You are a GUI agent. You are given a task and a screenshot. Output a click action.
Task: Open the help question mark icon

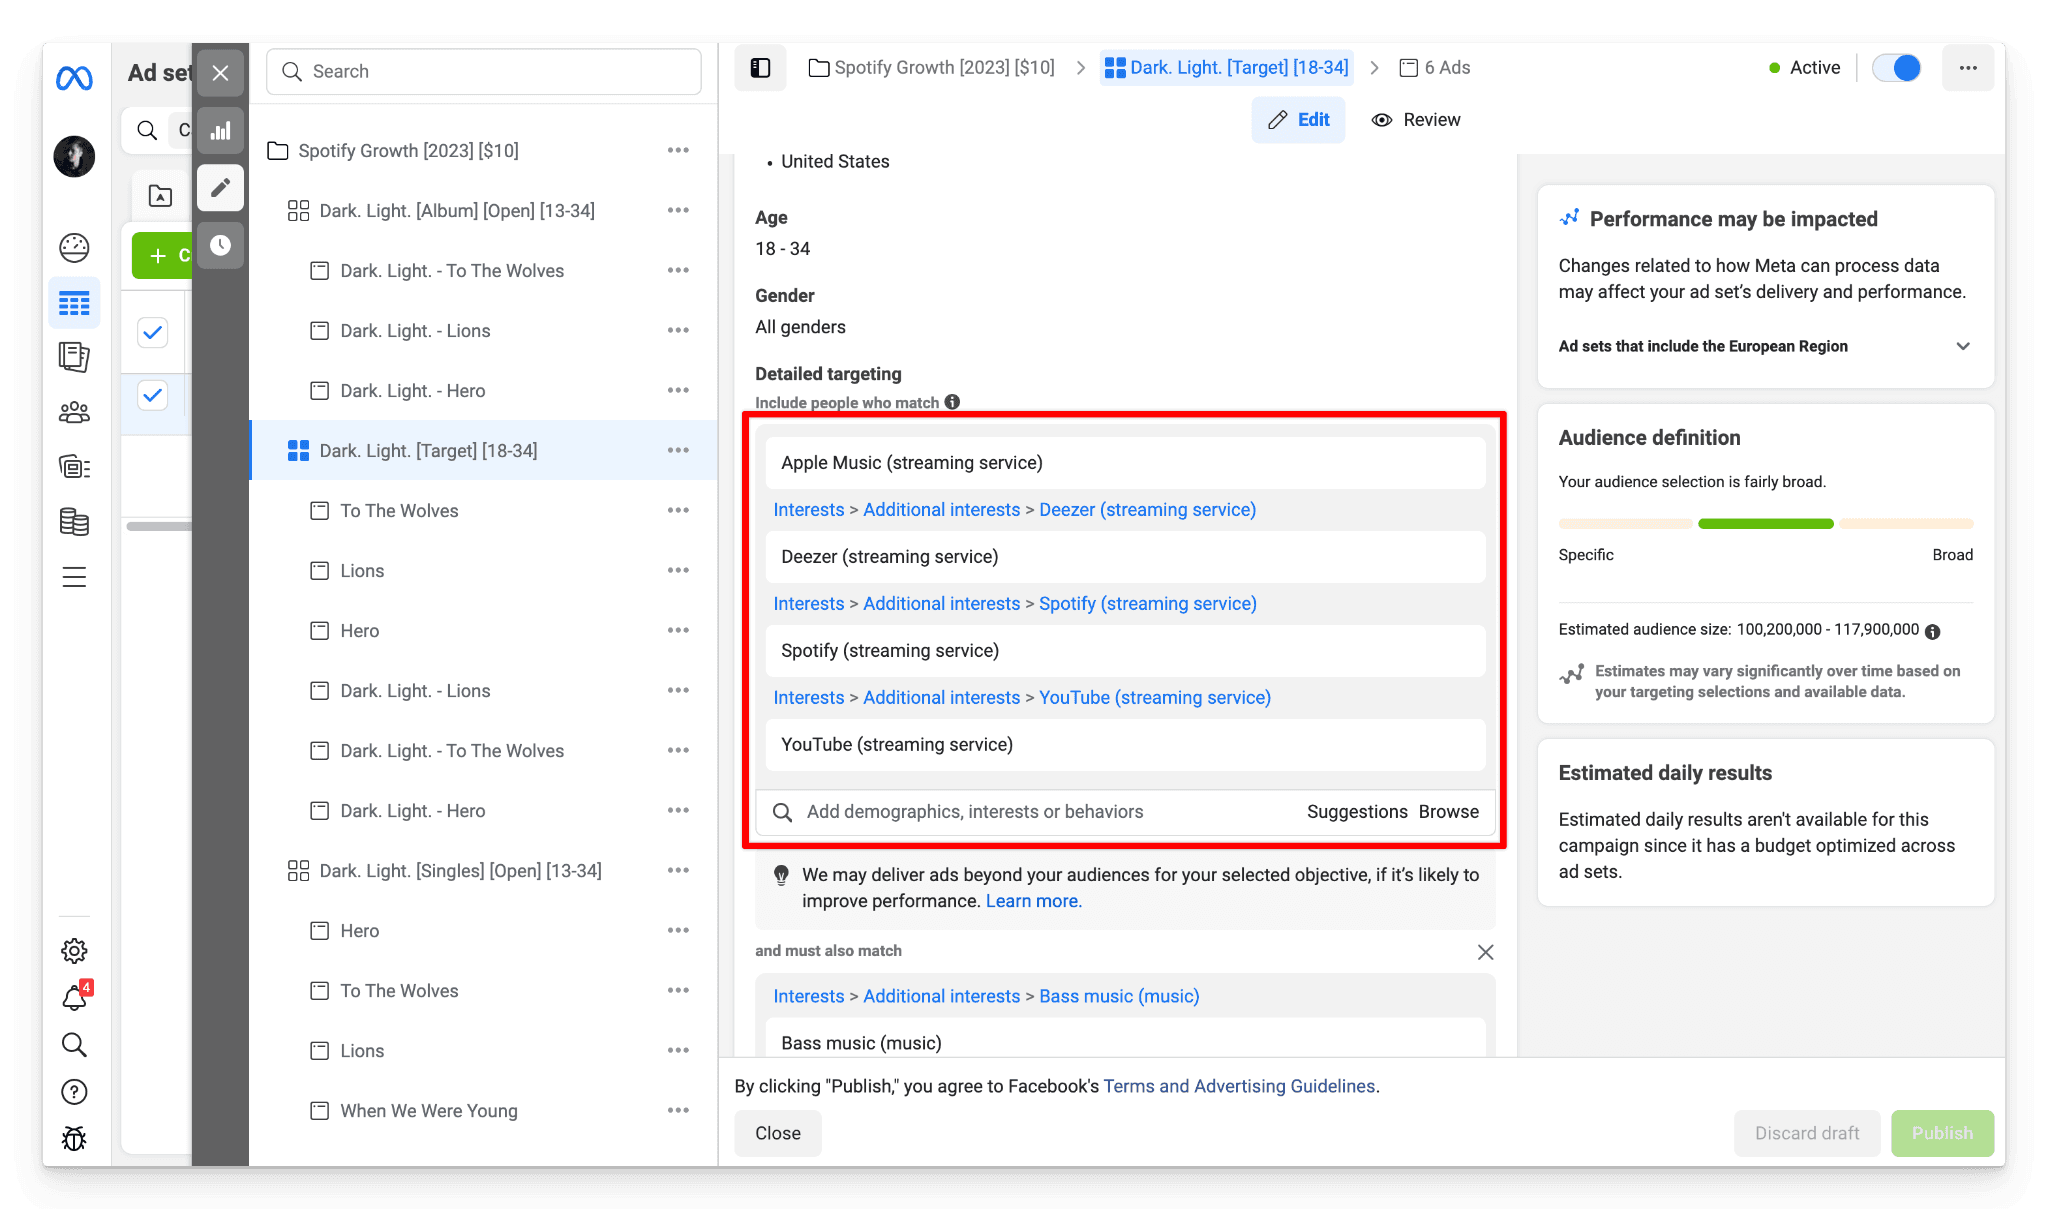(x=74, y=1092)
